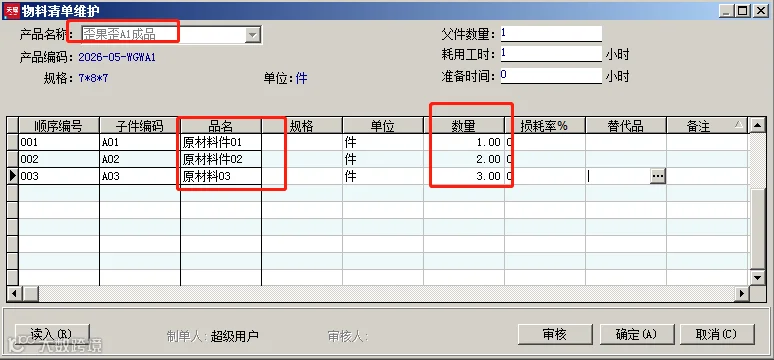Maximize the 物料清单维护 window
The image size is (774, 360).
[742, 11]
